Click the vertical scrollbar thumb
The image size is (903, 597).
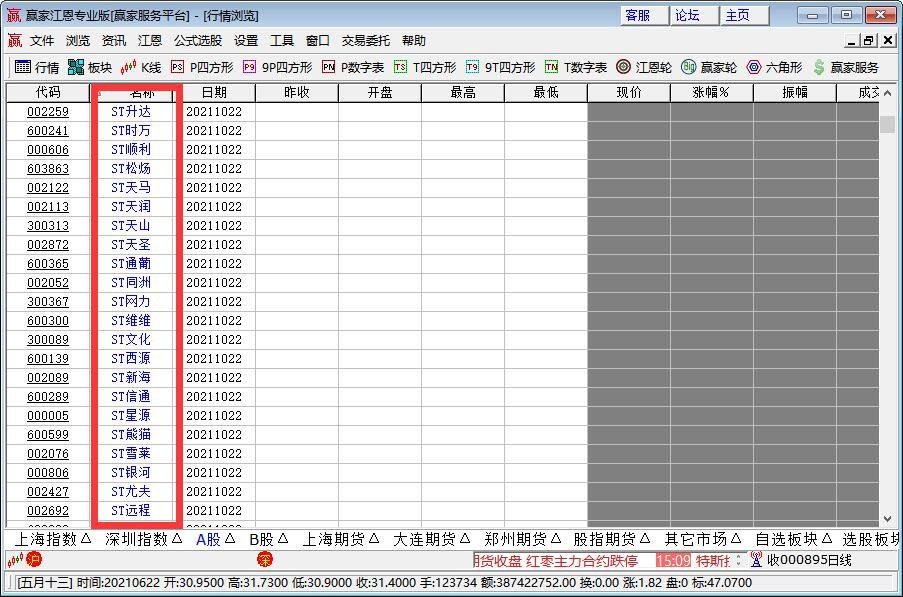[x=887, y=124]
